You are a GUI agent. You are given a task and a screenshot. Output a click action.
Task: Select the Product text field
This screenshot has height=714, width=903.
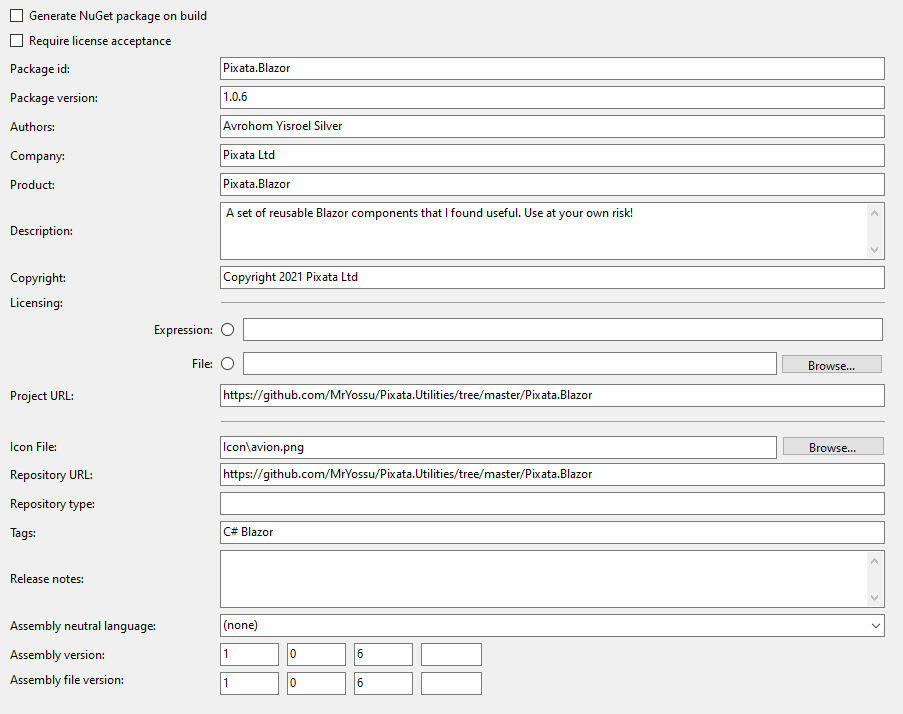(552, 184)
